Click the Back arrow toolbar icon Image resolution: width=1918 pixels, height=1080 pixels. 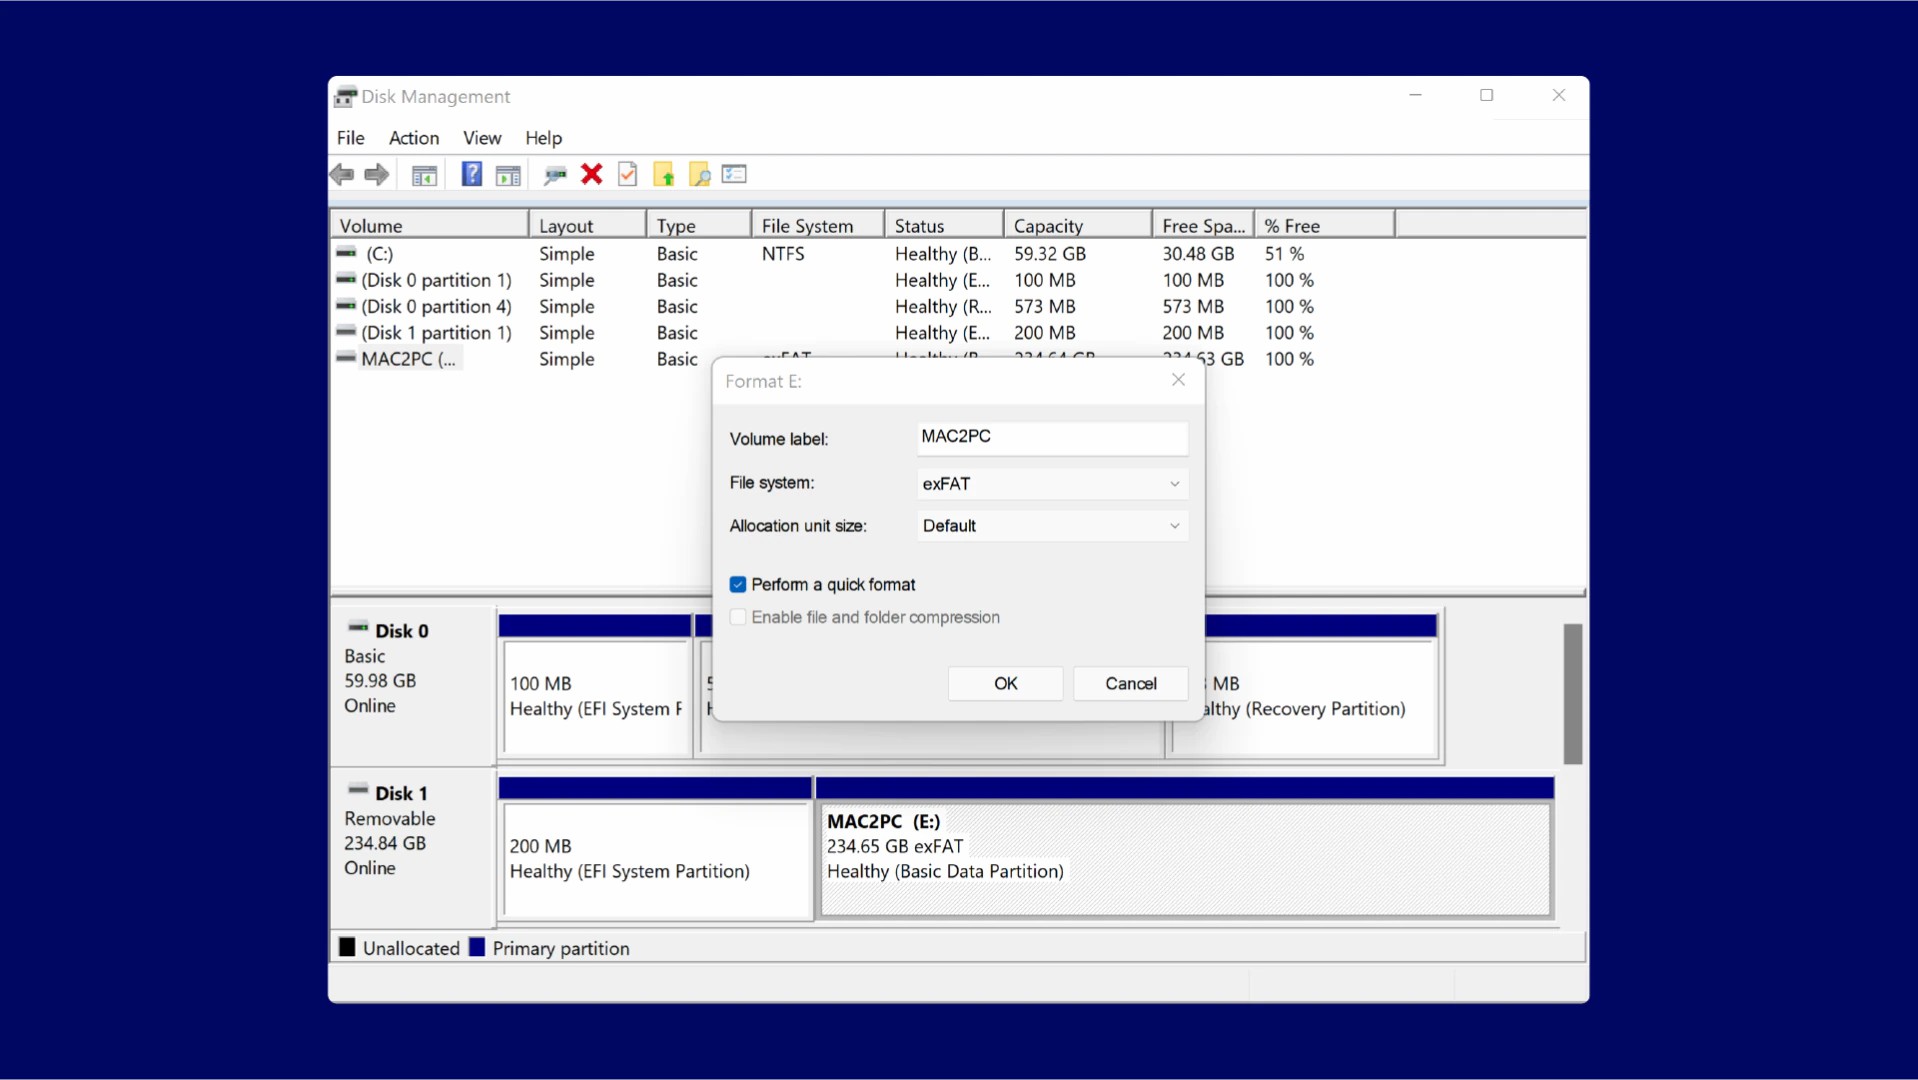point(342,175)
